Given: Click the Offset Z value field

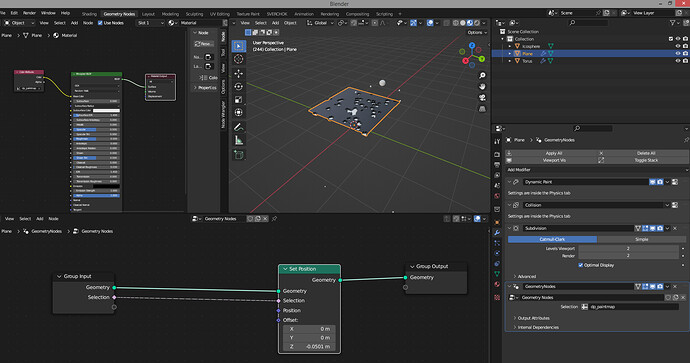Looking at the screenshot, I should [x=309, y=347].
